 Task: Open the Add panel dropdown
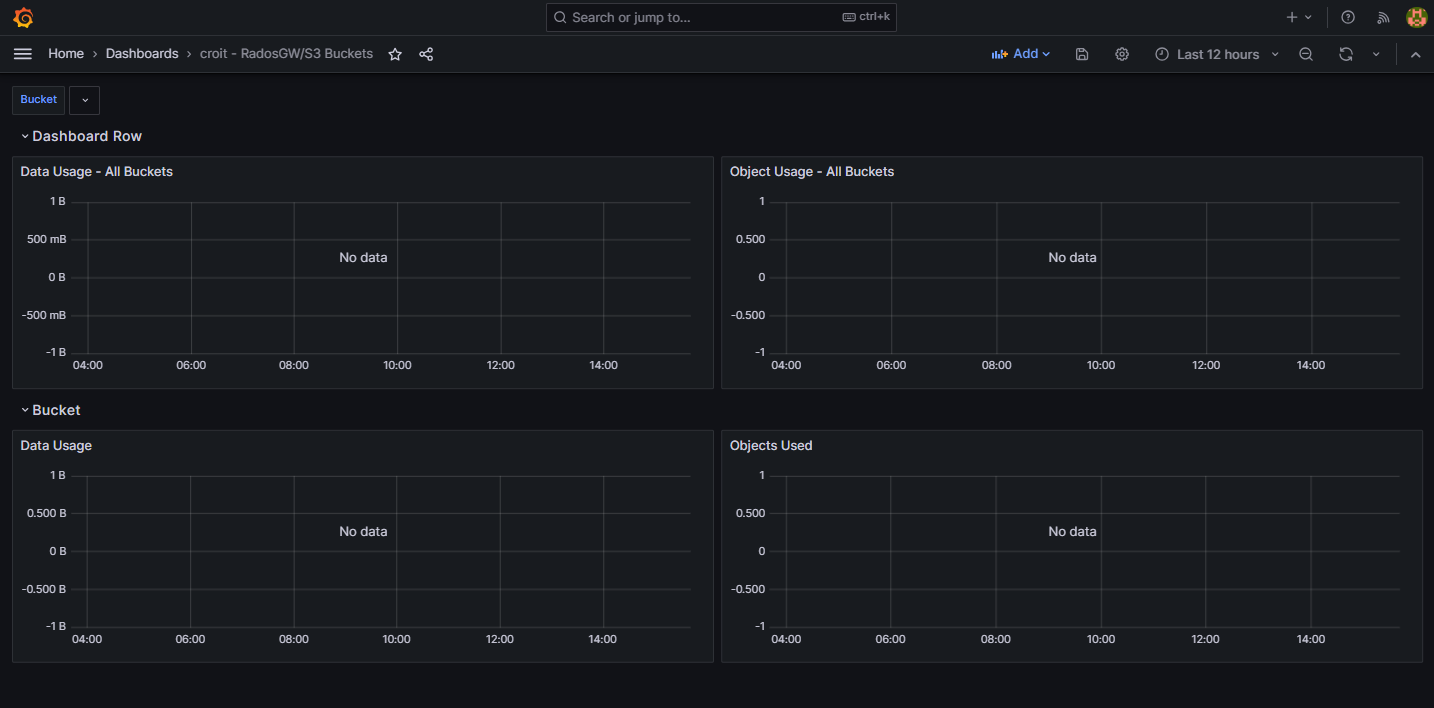(x=1020, y=54)
